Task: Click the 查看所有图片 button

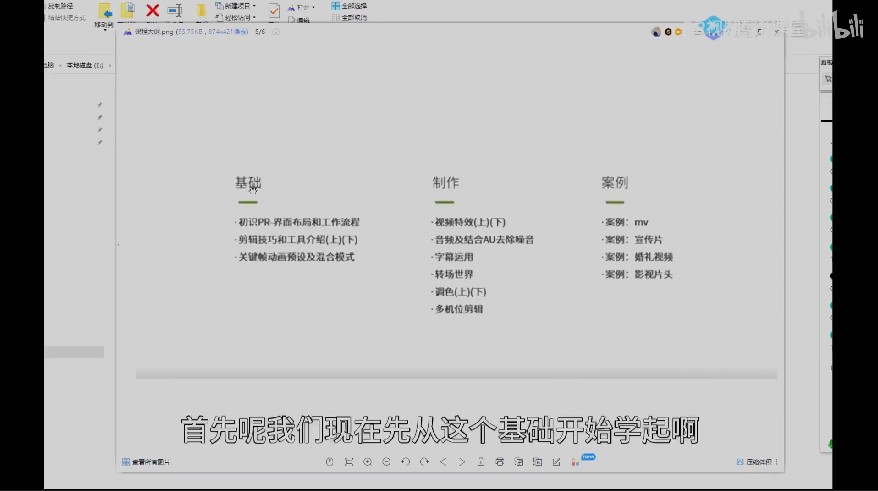Action: point(146,462)
